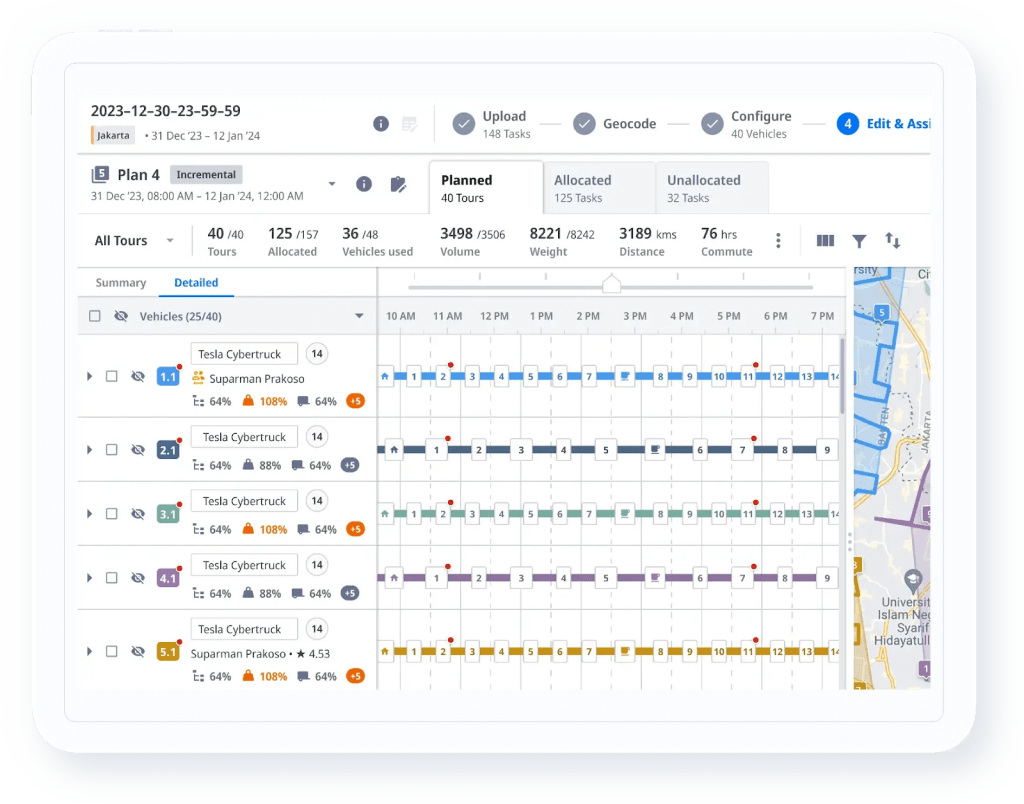Toggle visibility of tour 2.1

(138, 449)
